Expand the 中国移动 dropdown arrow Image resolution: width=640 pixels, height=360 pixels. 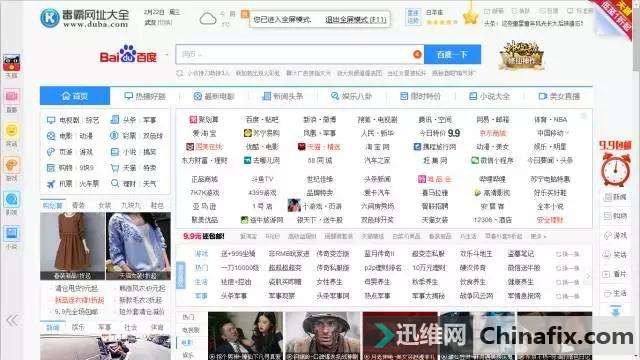[x=567, y=133]
